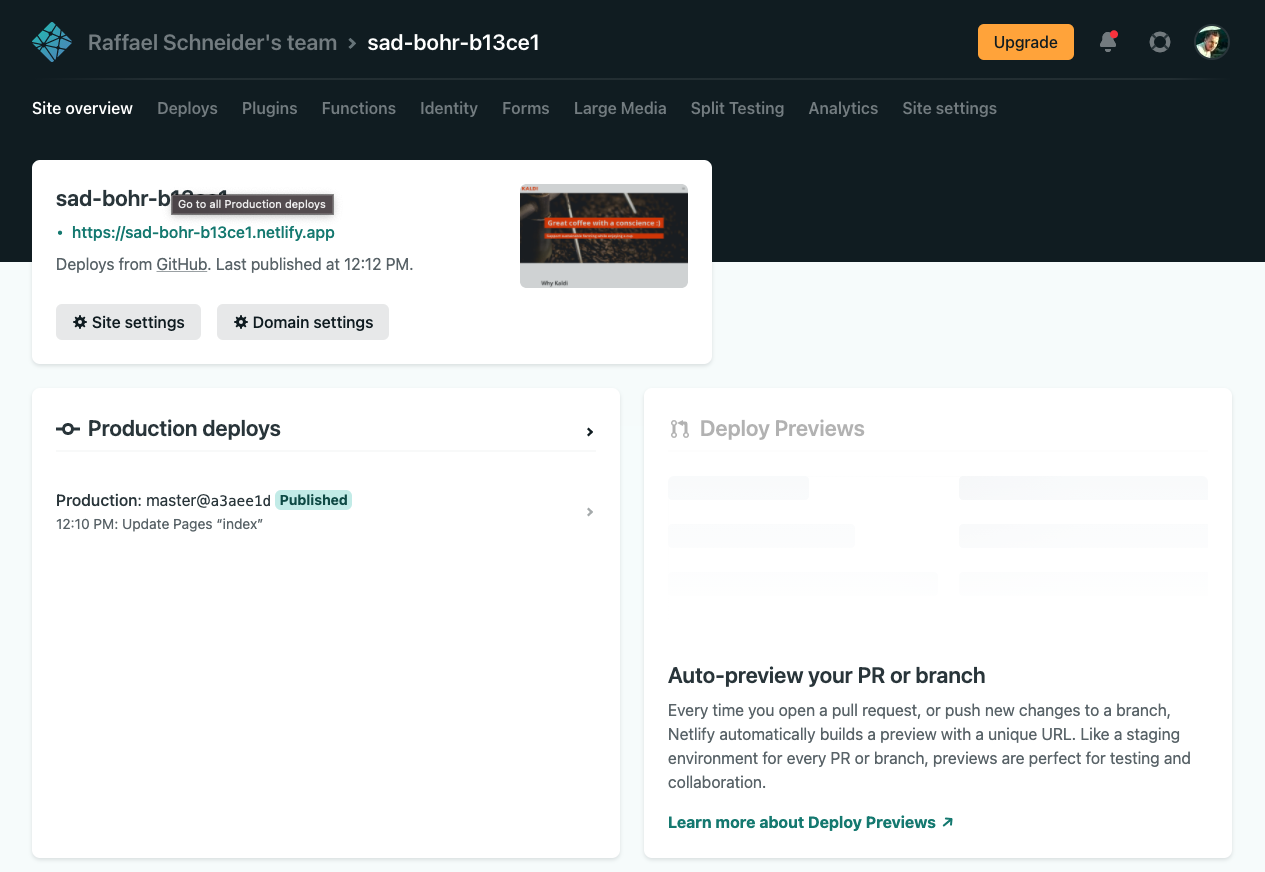This screenshot has width=1265, height=872.
Task: Click the gray circular icon beside the bell
Action: (x=1159, y=42)
